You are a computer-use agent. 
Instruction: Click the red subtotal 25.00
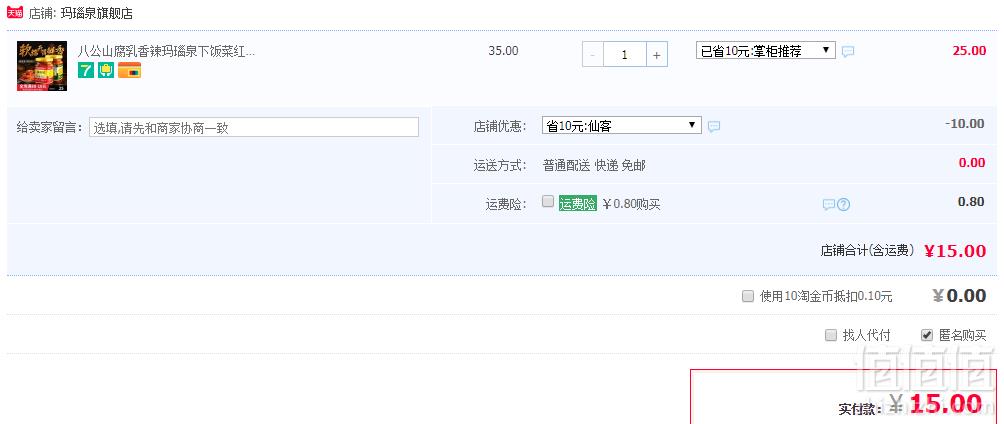point(969,51)
